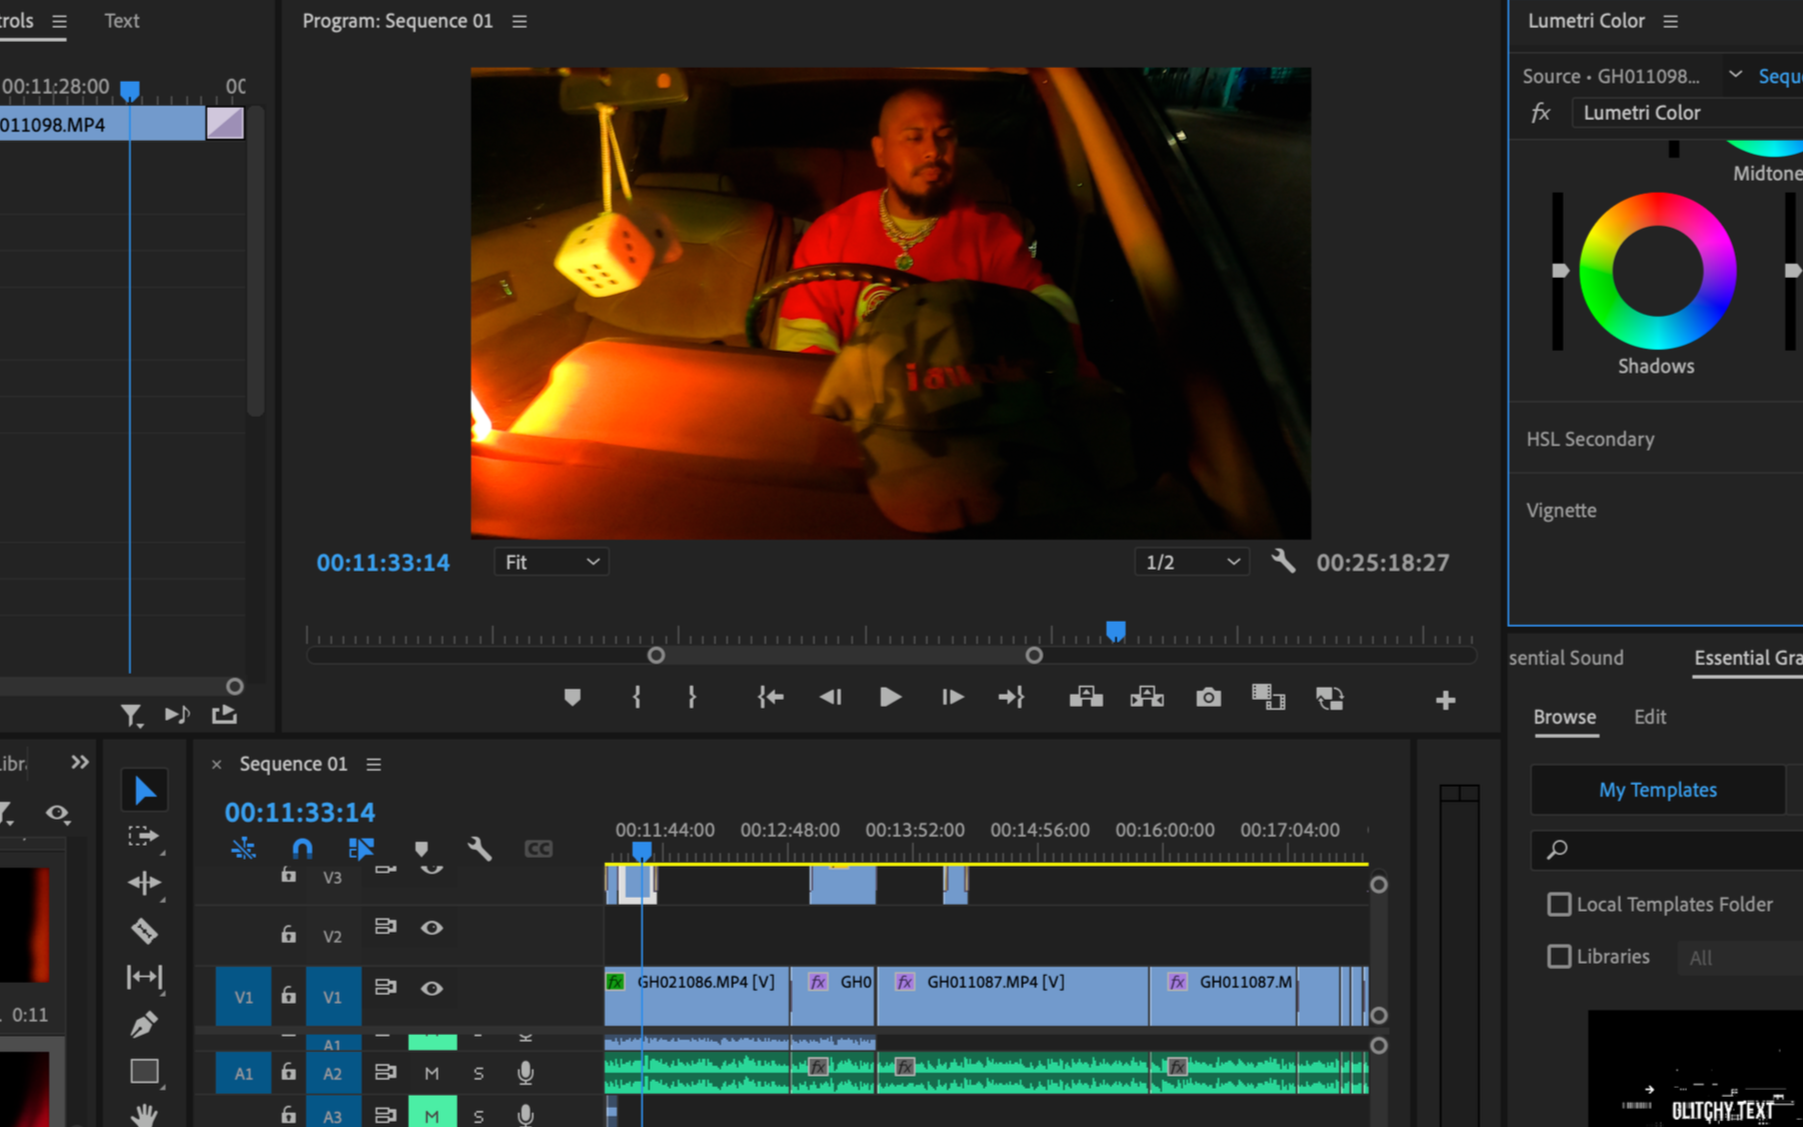Click the Export Frame camera icon

[1208, 698]
